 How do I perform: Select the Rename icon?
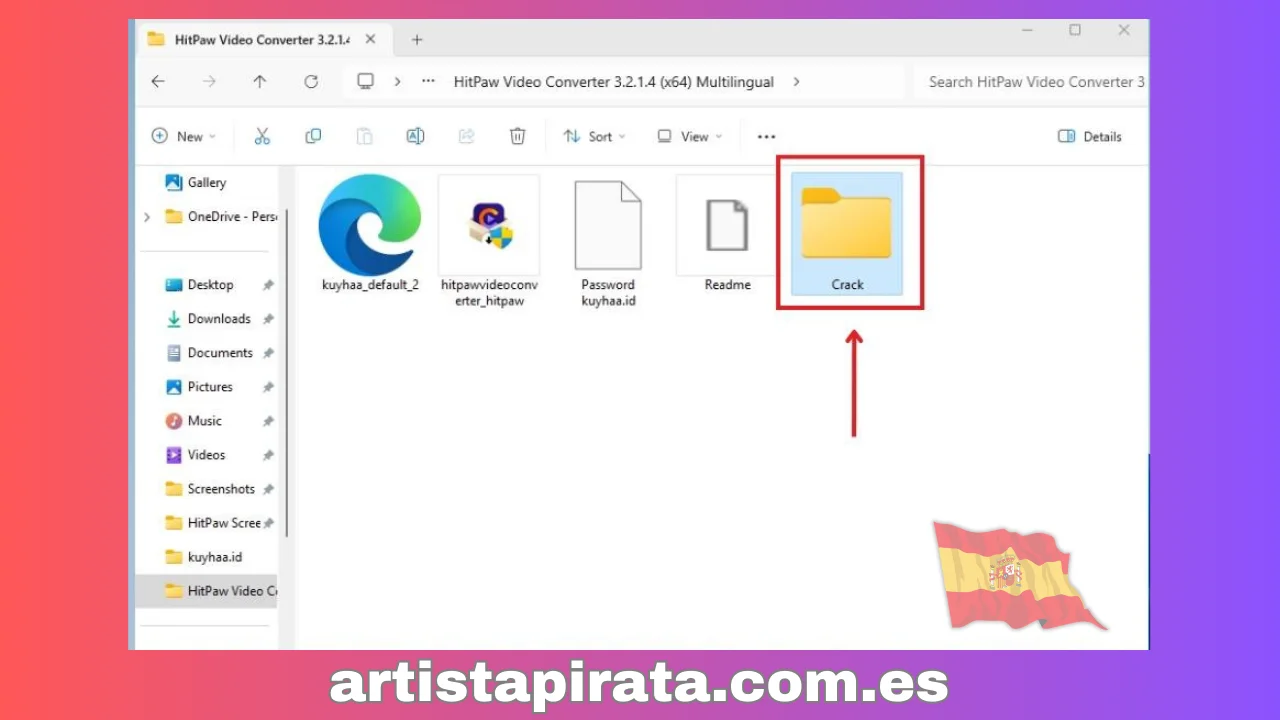[415, 136]
